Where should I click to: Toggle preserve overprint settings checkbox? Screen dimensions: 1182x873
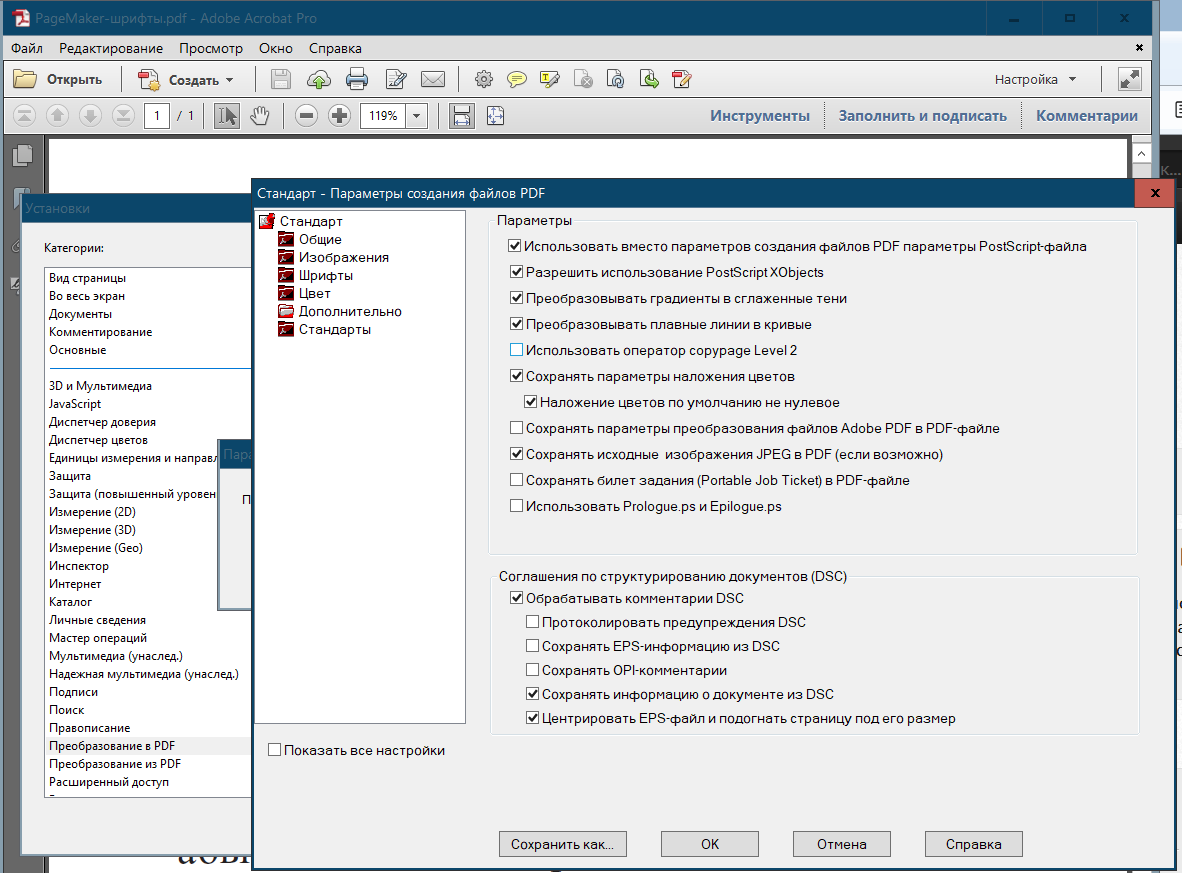516,376
